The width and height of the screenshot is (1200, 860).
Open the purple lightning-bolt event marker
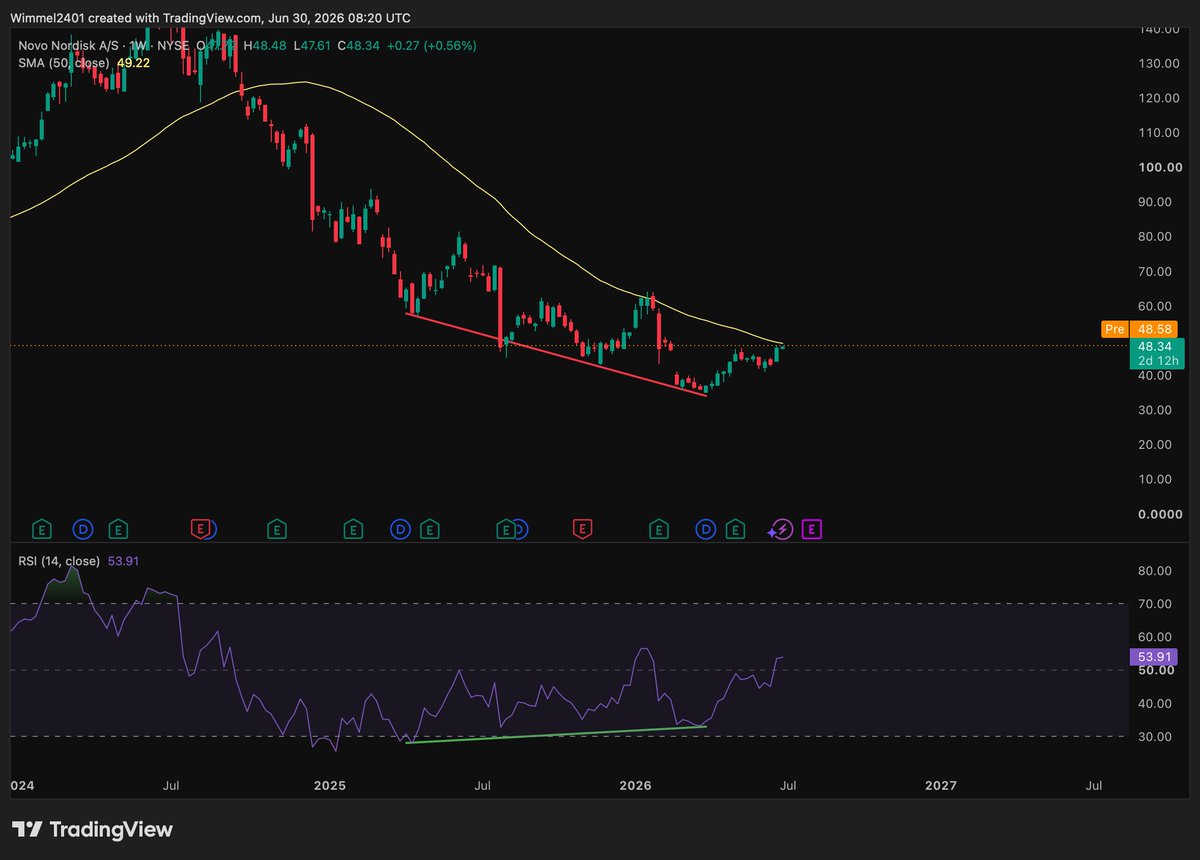781,528
